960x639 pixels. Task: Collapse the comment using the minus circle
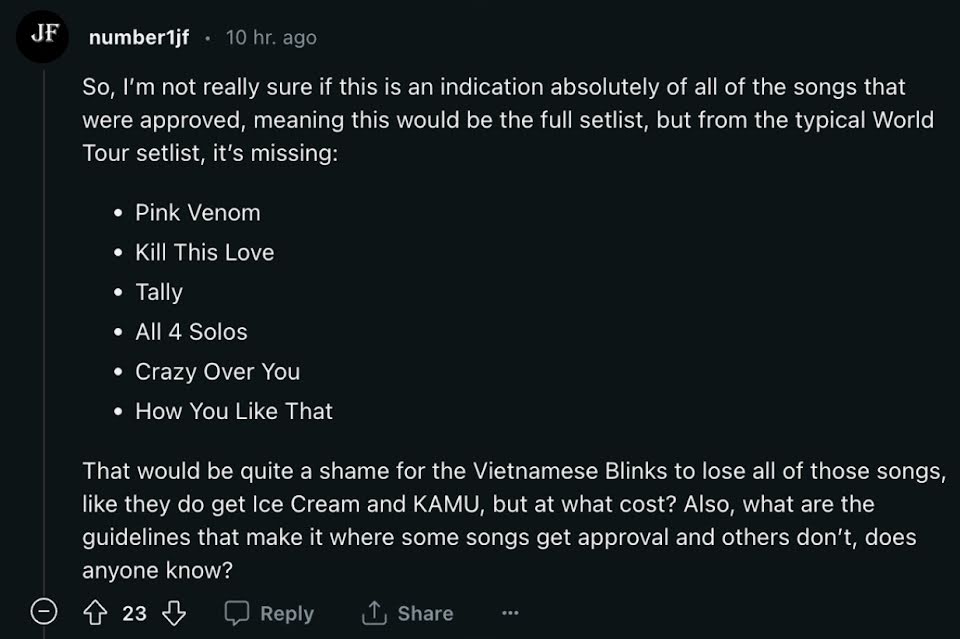44,611
